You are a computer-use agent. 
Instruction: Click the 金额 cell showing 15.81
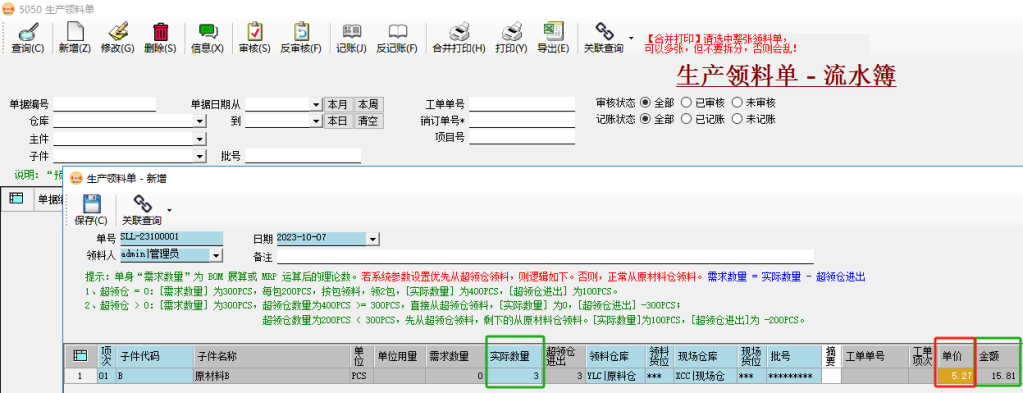pyautogui.click(x=998, y=376)
